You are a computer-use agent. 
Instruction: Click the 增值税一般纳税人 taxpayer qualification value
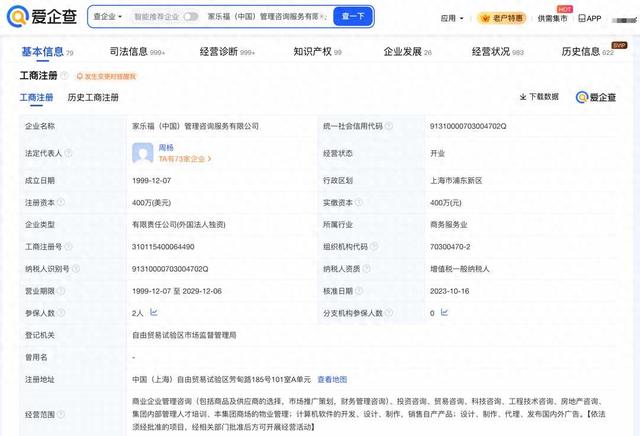460,269
